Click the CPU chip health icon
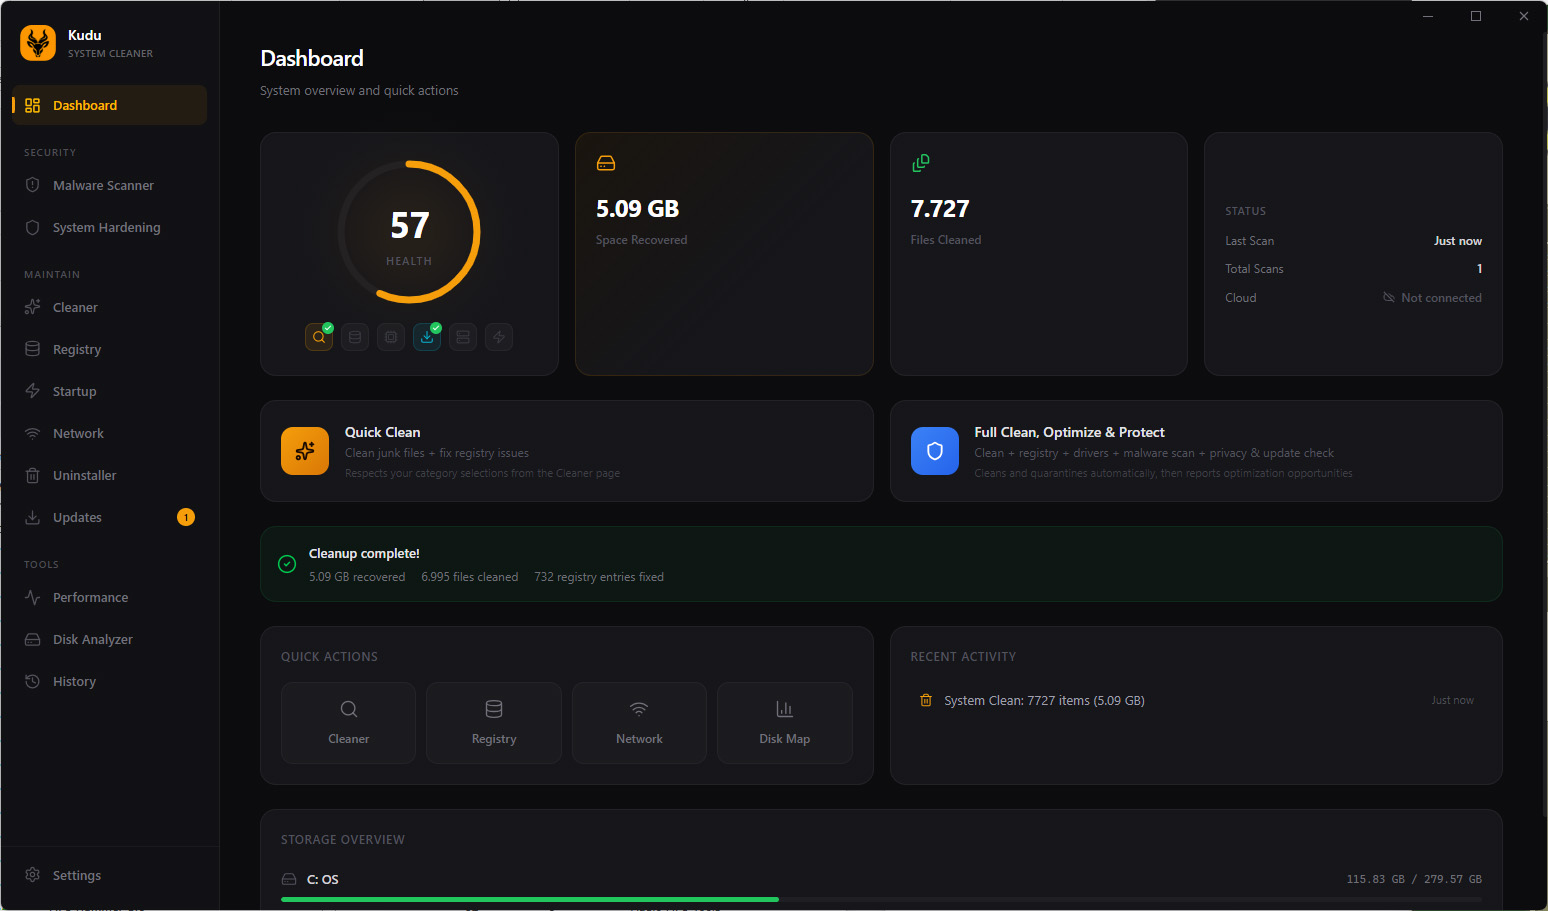1548x911 pixels. point(391,338)
